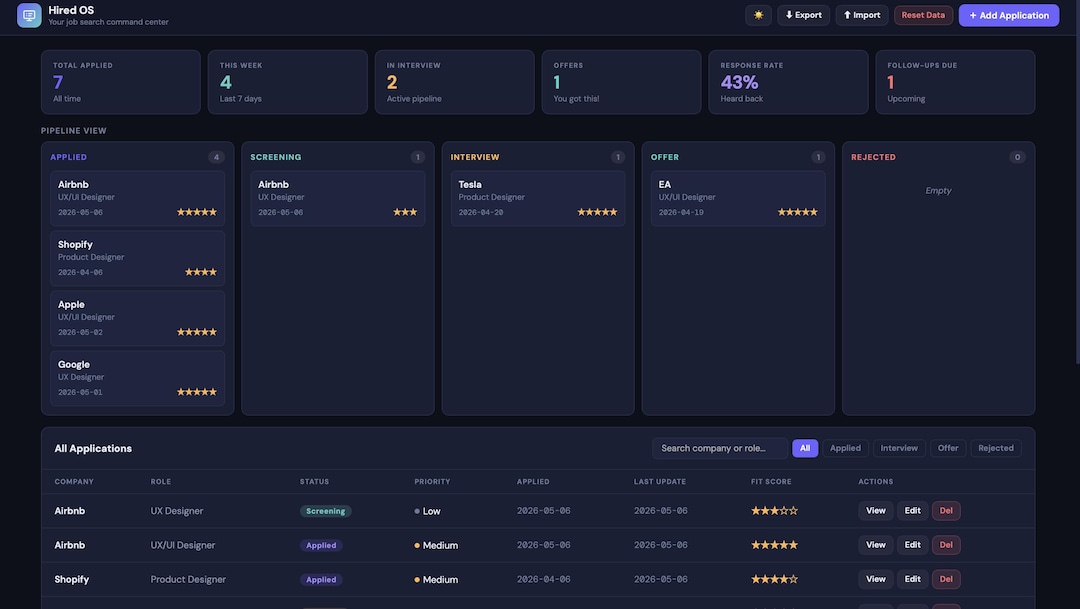Click the Interview column header
1080x609 pixels.
click(475, 157)
